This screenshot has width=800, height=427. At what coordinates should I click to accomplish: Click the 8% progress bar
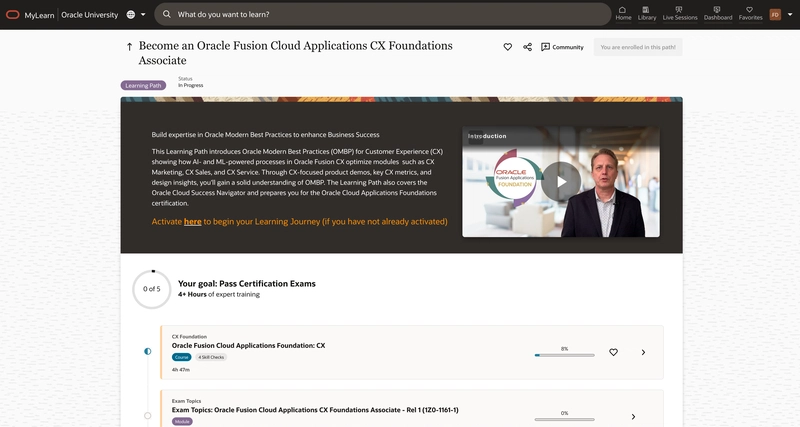click(x=564, y=355)
